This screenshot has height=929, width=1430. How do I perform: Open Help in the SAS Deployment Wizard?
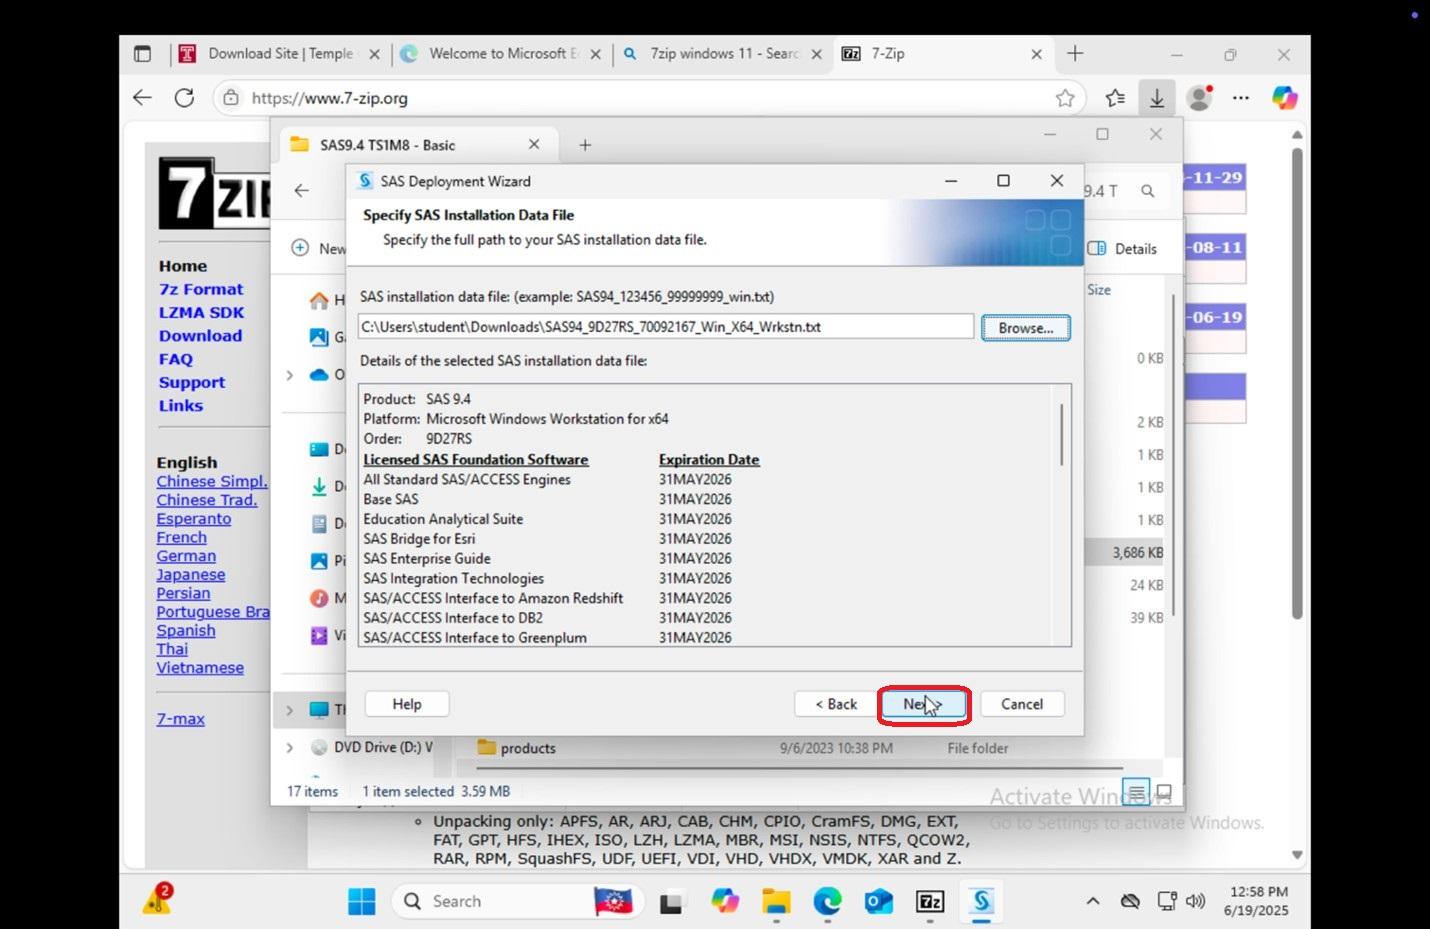point(407,704)
